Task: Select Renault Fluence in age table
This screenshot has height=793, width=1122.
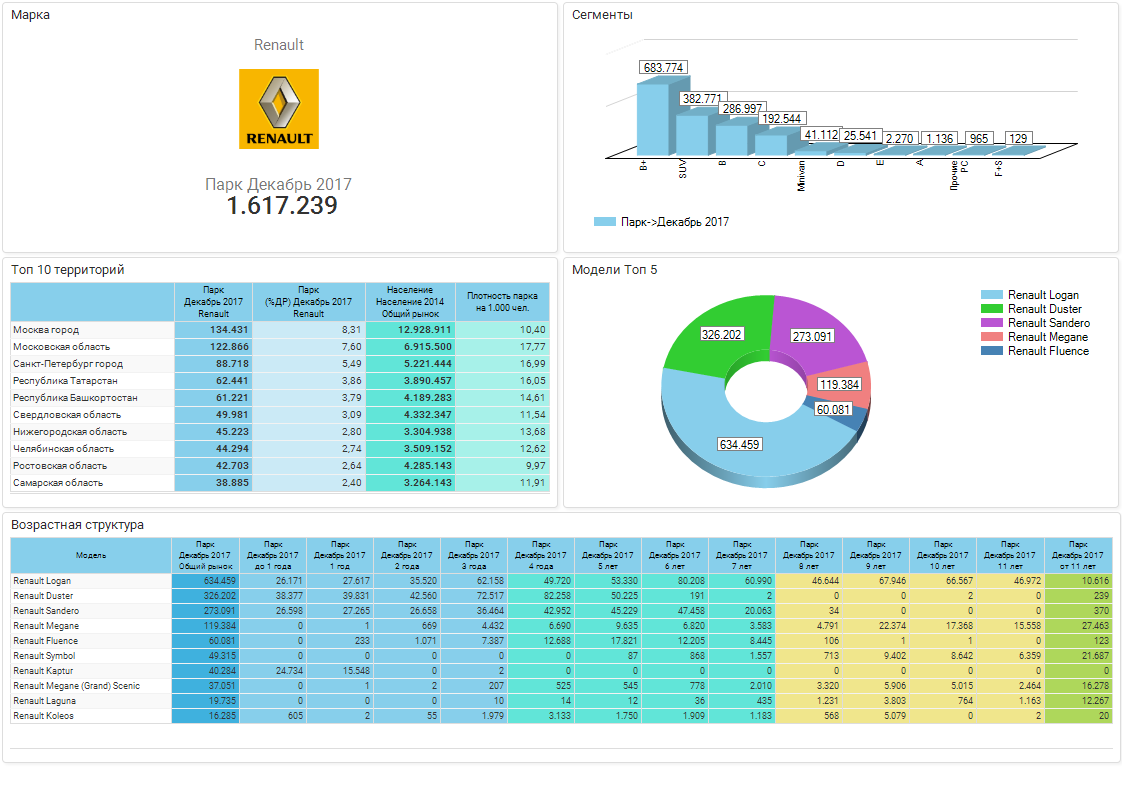Action: pyautogui.click(x=45, y=641)
